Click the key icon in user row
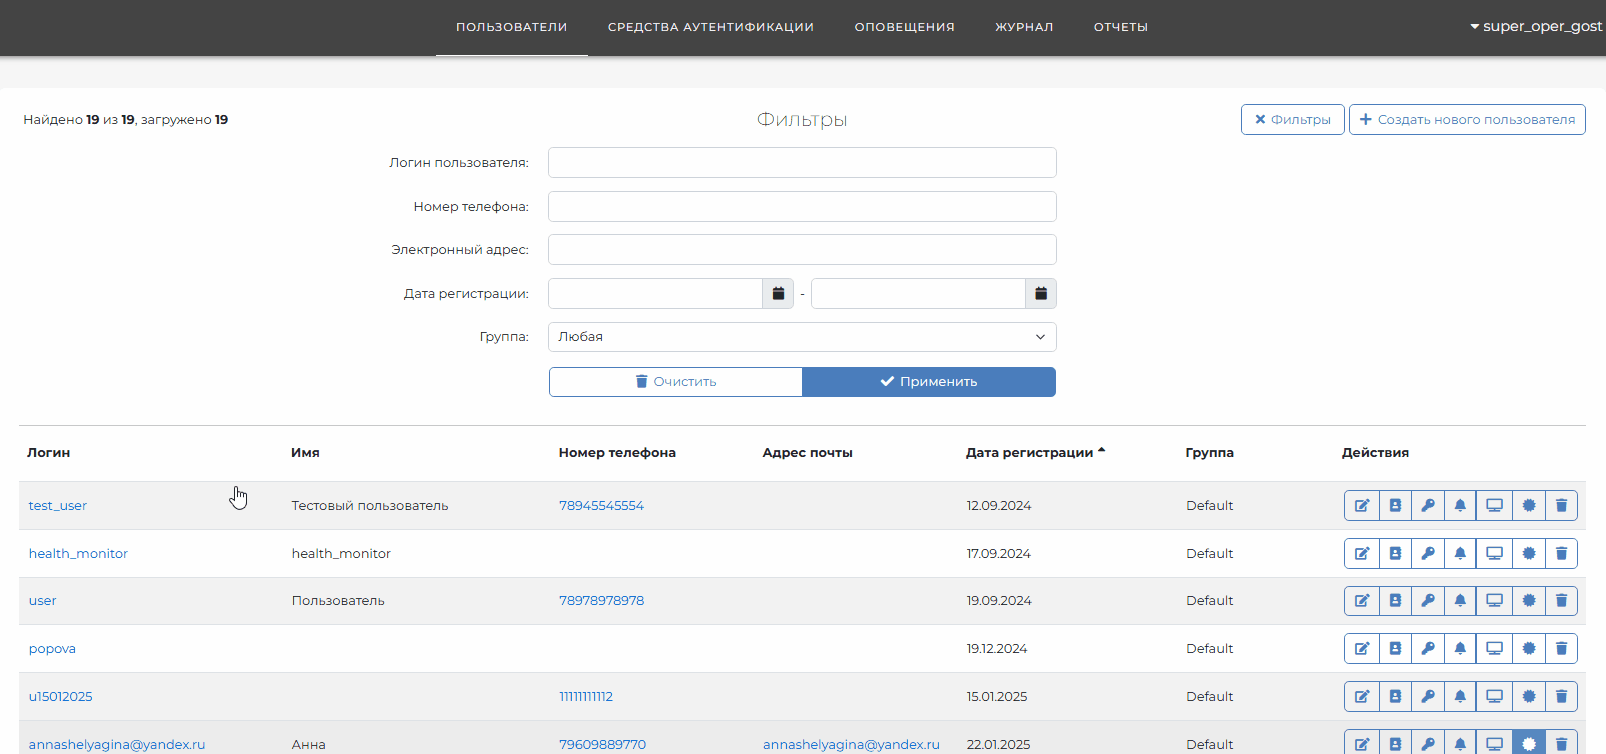This screenshot has height=754, width=1606. pyautogui.click(x=1428, y=601)
